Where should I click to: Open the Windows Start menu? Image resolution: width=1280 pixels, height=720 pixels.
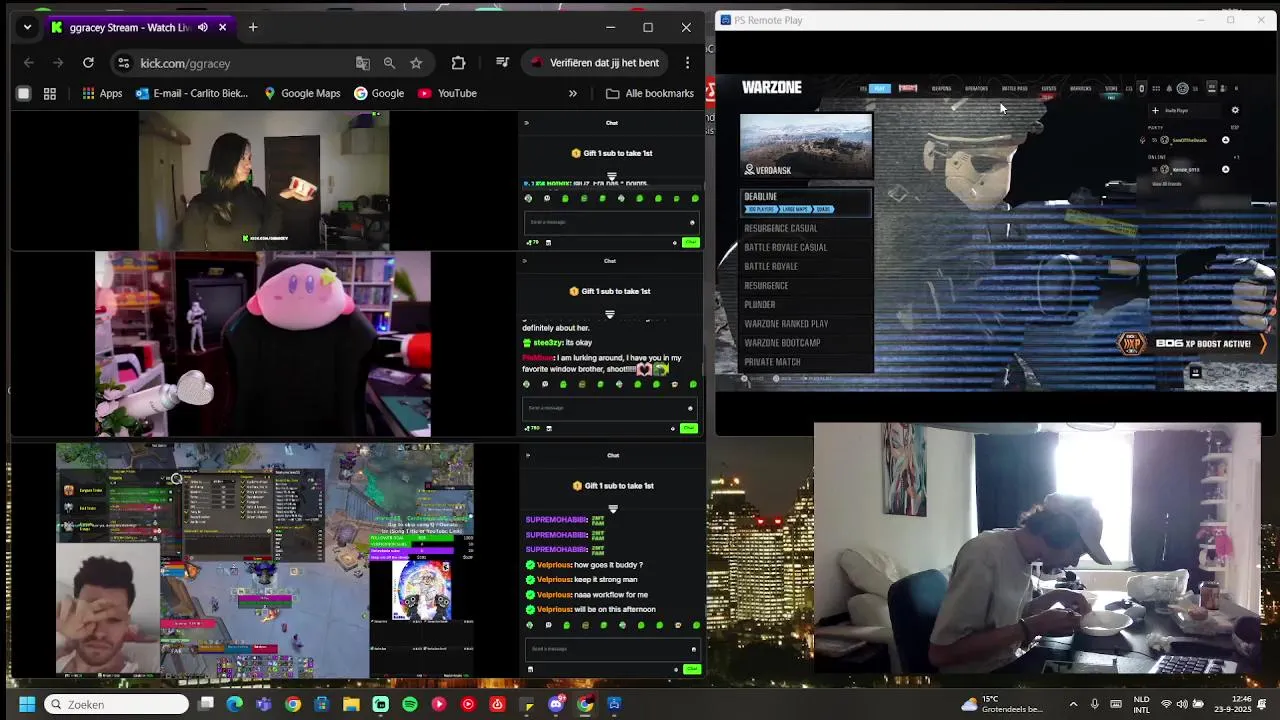(27, 704)
